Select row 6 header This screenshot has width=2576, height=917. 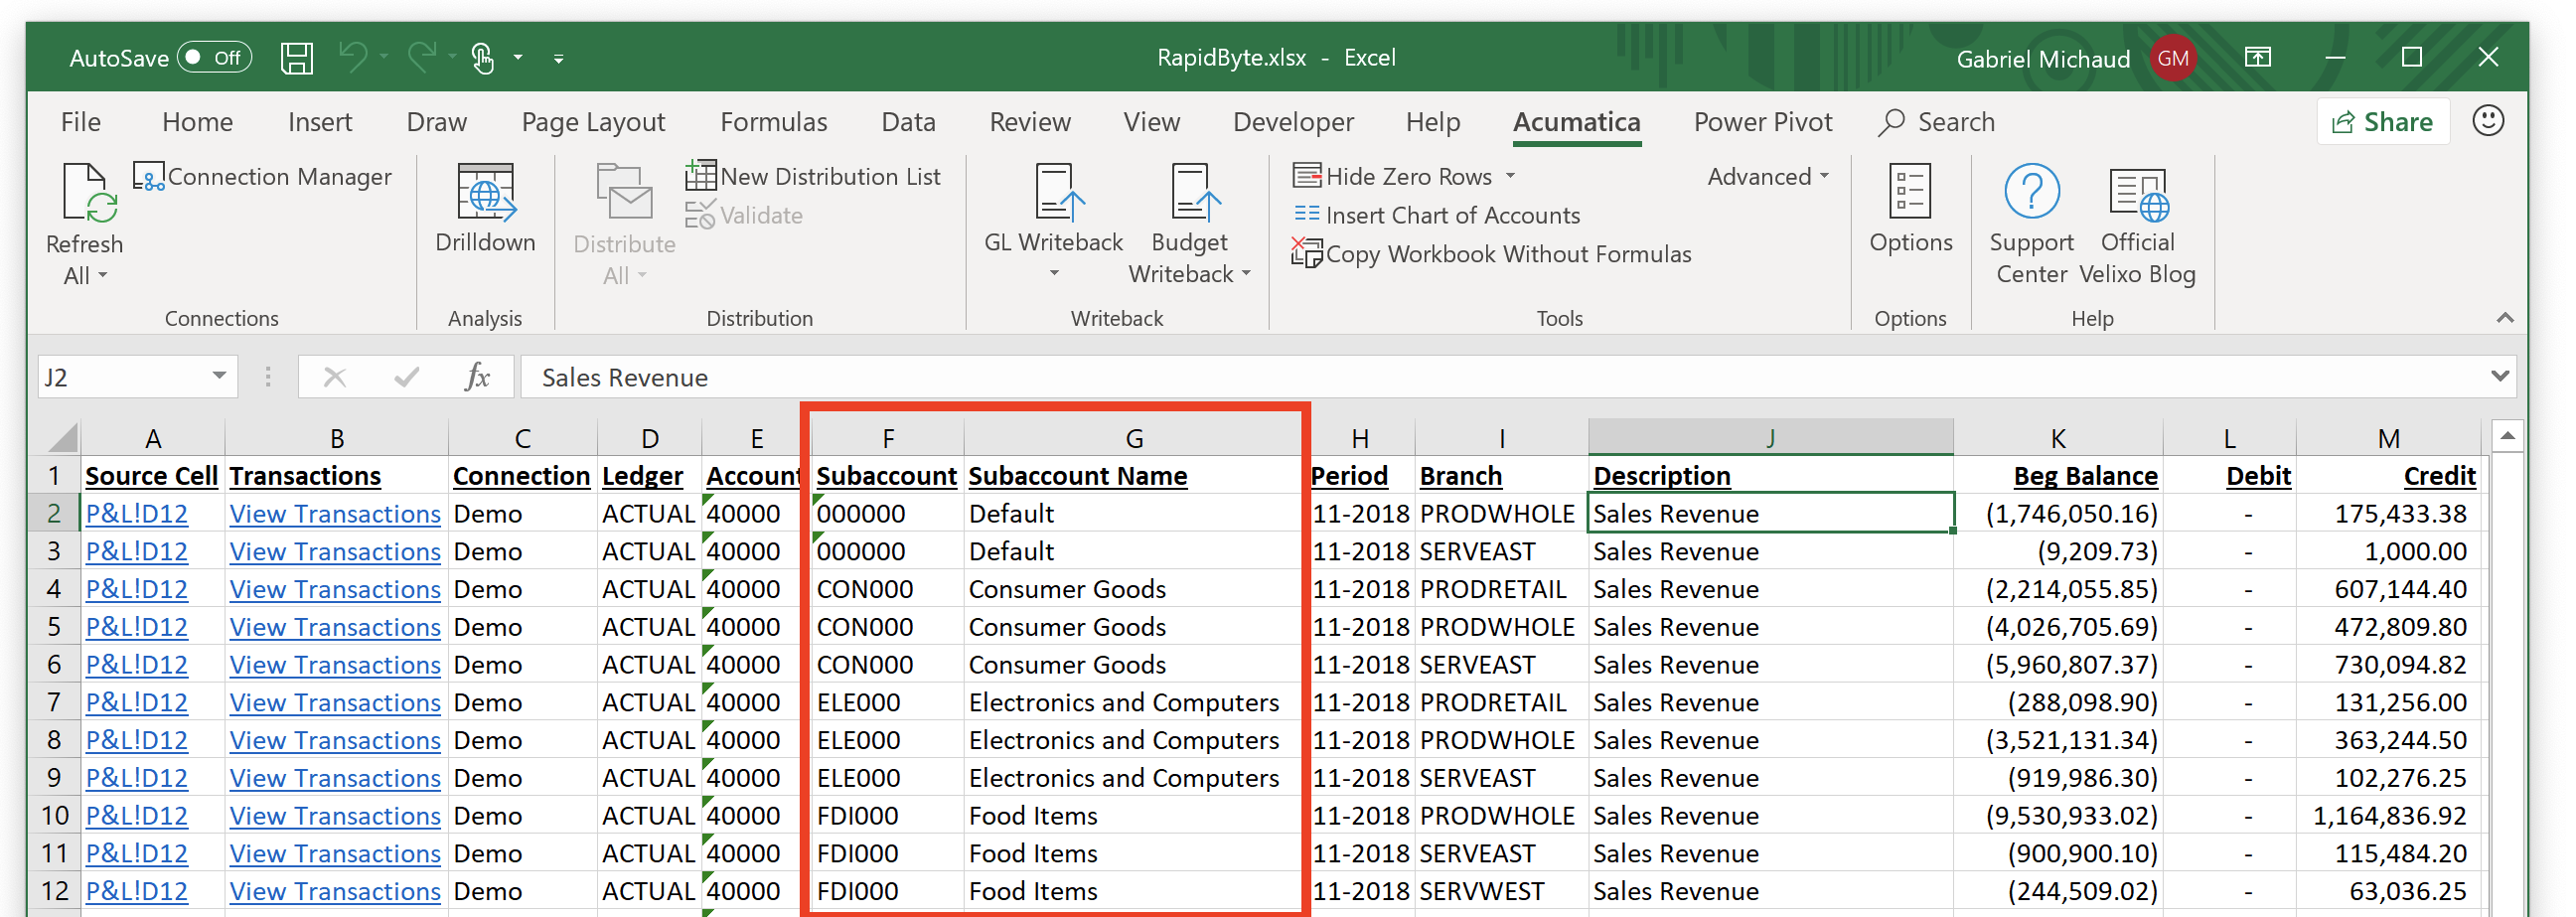(54, 665)
